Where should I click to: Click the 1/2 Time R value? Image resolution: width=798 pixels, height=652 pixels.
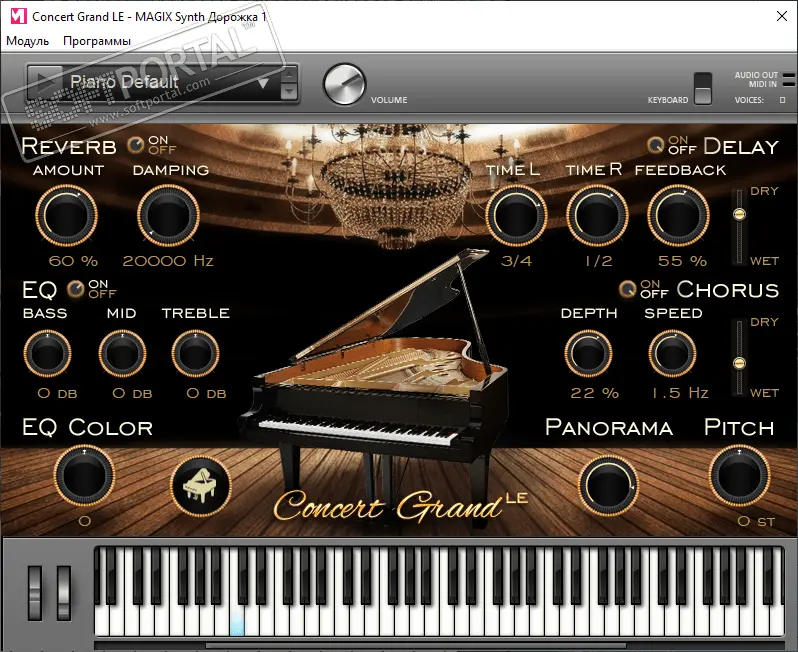[x=598, y=261]
